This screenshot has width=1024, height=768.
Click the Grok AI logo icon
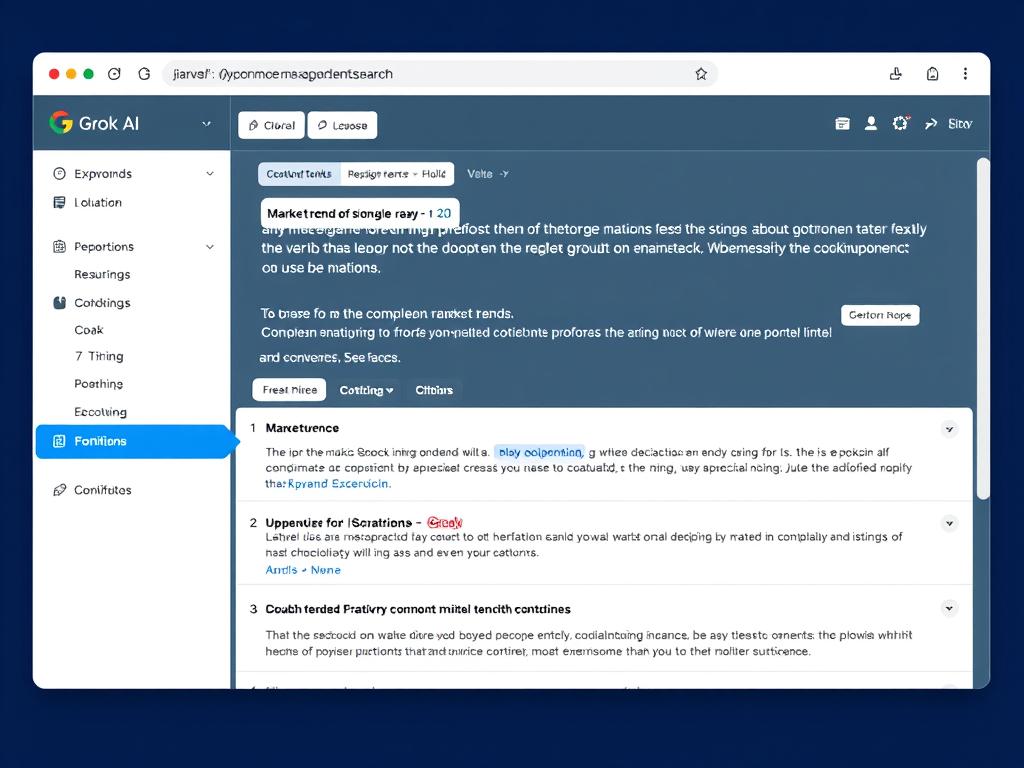(x=61, y=123)
